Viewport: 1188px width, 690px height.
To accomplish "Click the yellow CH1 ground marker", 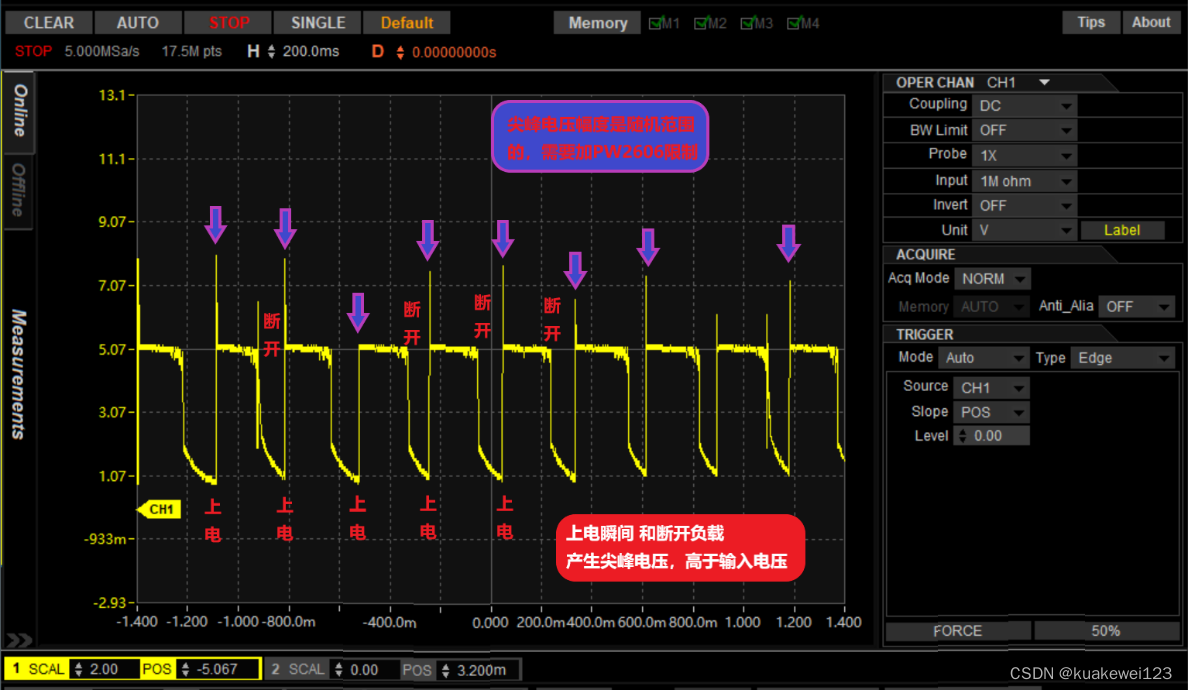I will [x=159, y=509].
